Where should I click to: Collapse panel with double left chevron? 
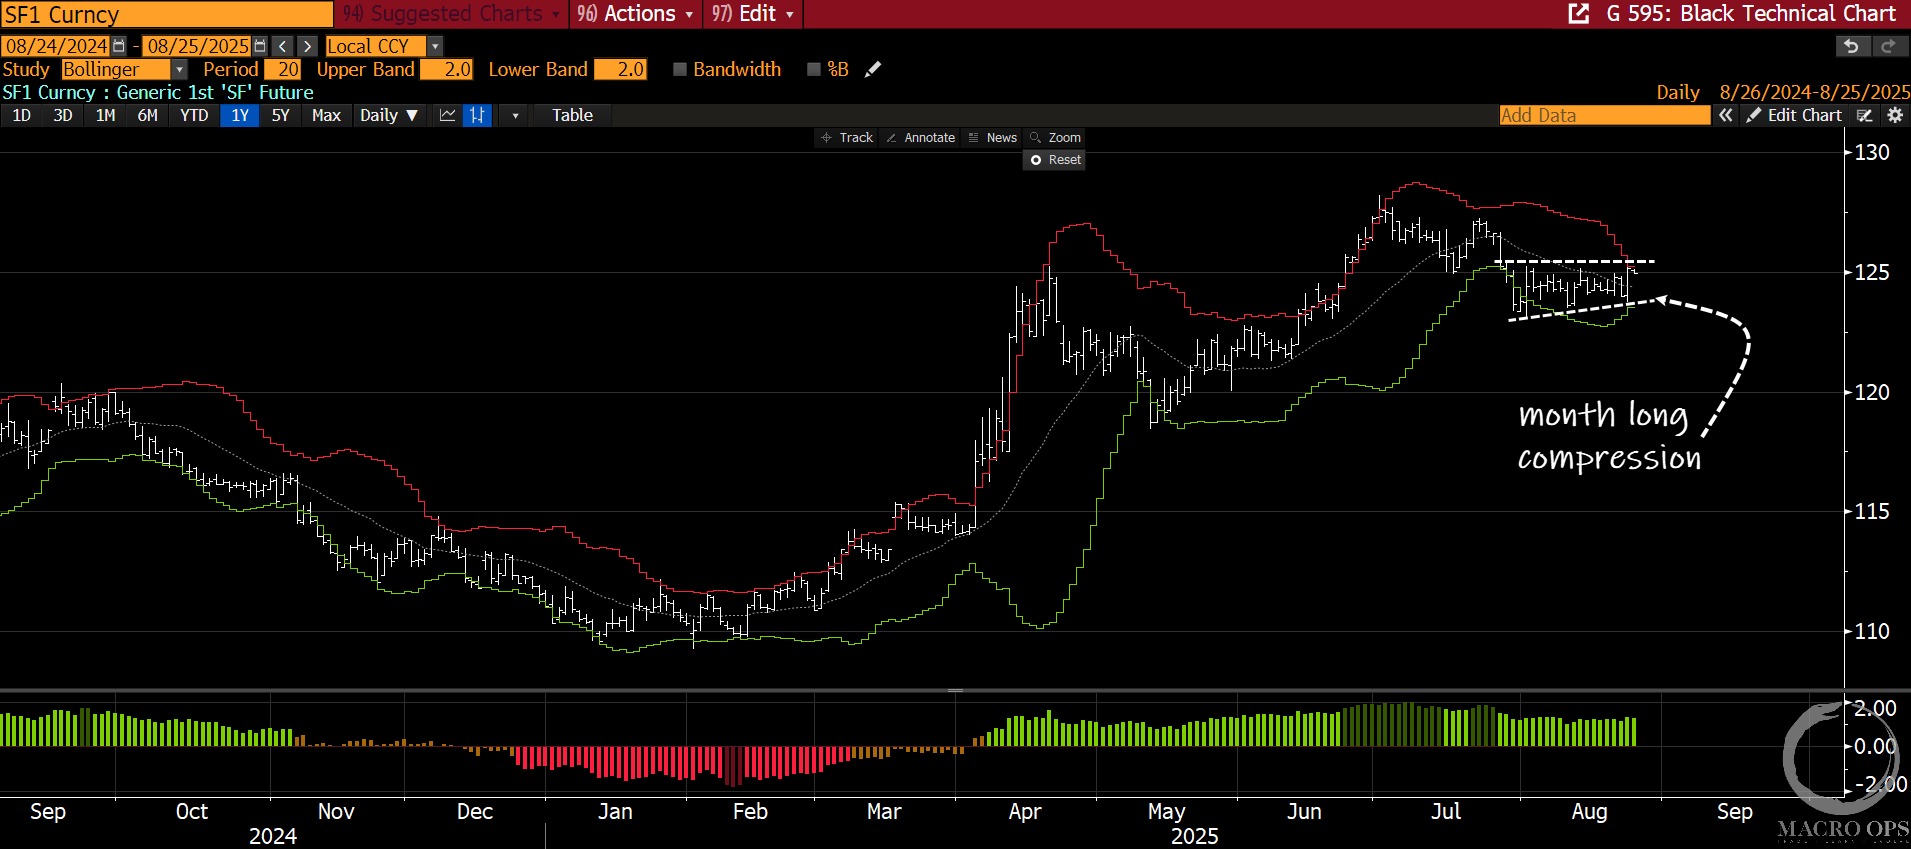tap(1725, 115)
